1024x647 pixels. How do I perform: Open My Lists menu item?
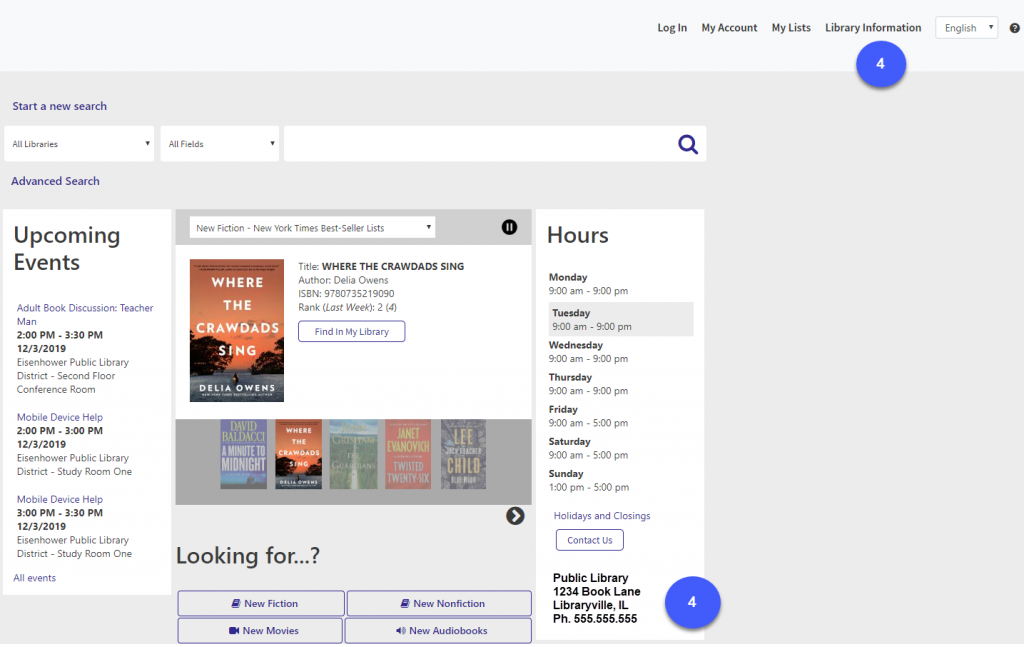[791, 27]
